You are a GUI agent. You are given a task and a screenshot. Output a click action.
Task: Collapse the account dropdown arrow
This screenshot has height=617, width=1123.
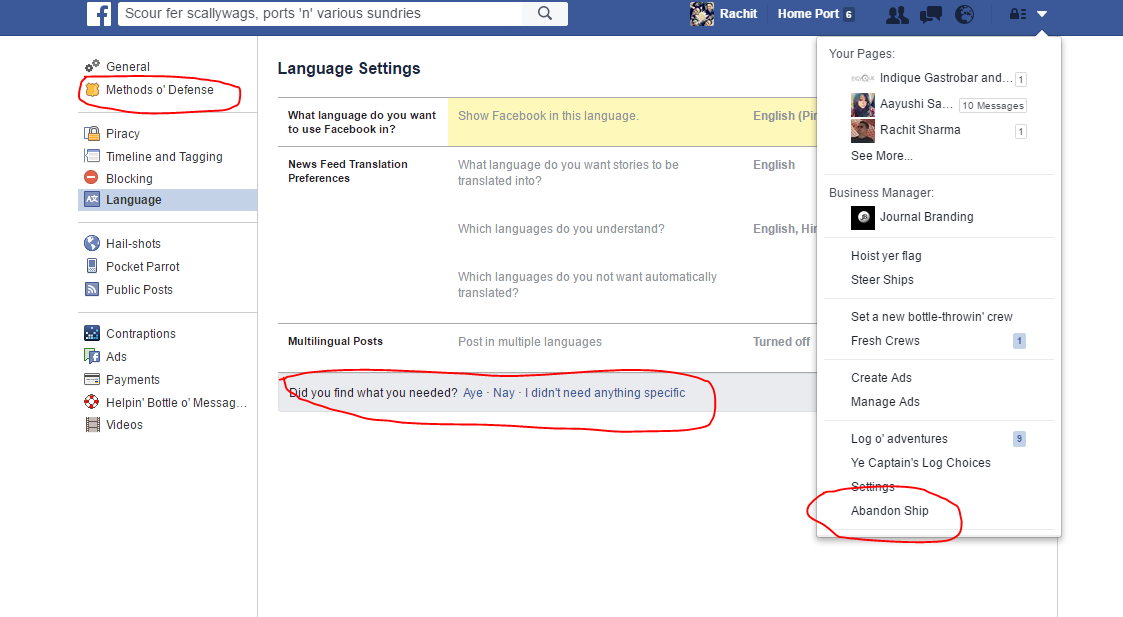coord(1042,14)
